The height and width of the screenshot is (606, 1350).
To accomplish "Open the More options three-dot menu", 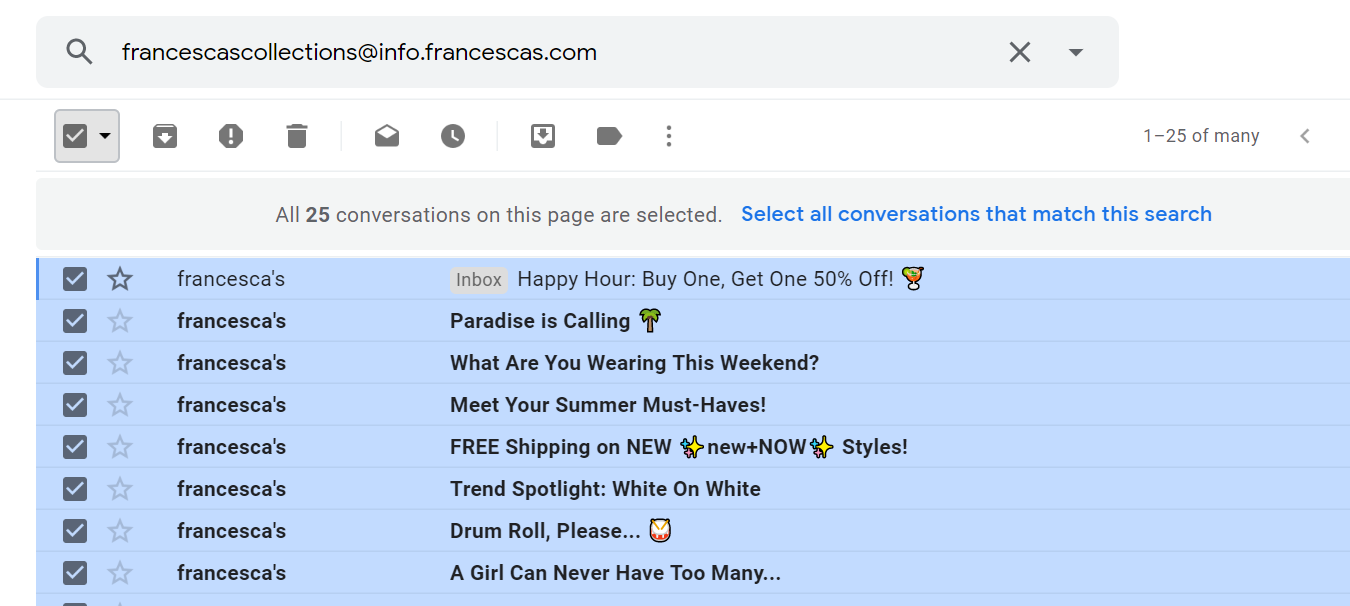I will pyautogui.click(x=669, y=136).
